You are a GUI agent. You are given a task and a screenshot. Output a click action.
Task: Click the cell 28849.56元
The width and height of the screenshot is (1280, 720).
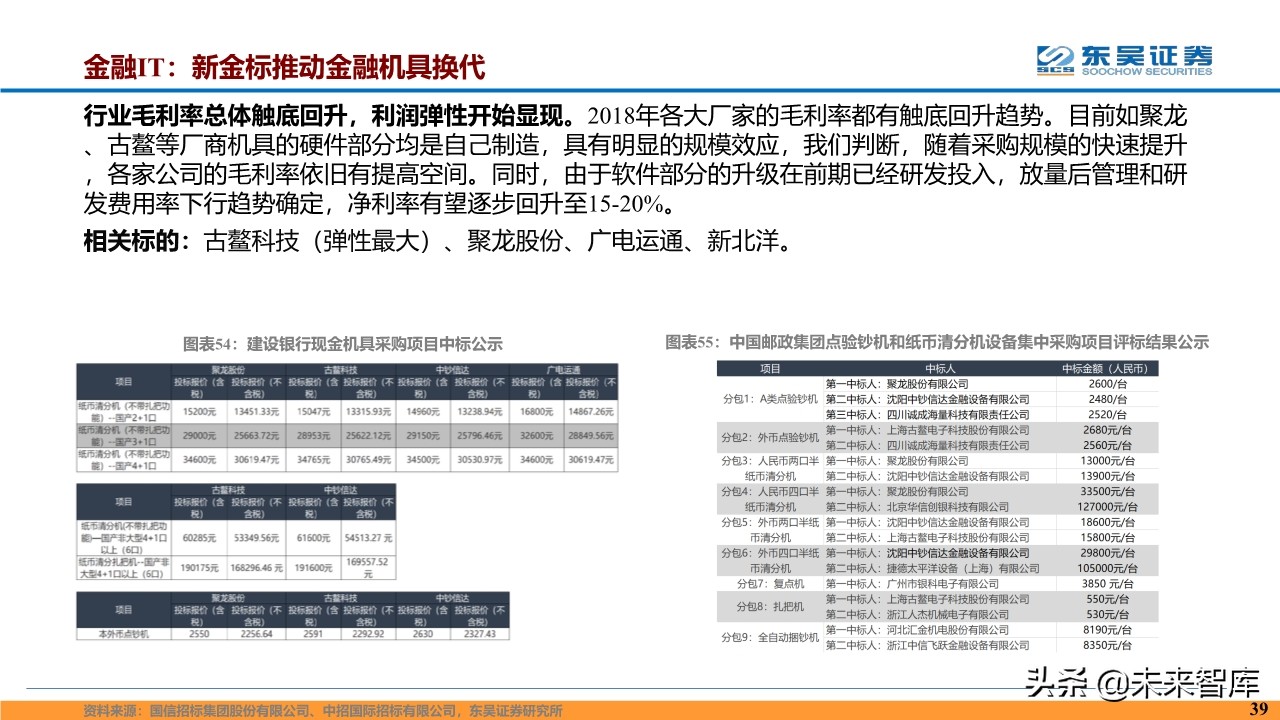pos(591,436)
